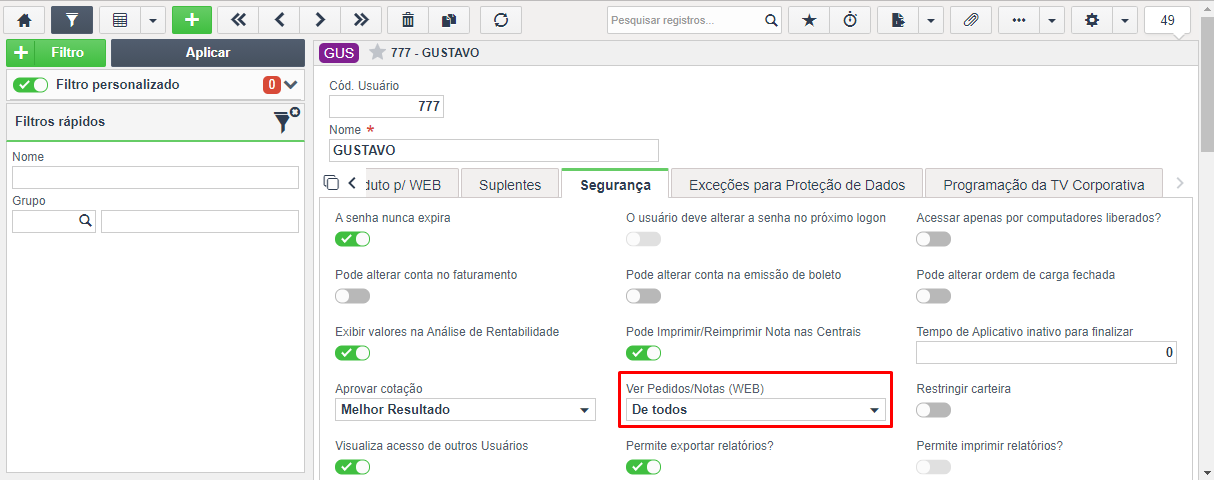The width and height of the screenshot is (1214, 480).
Task: Expand the arrow beside the ellipsis button
Action: pyautogui.click(x=1051, y=20)
